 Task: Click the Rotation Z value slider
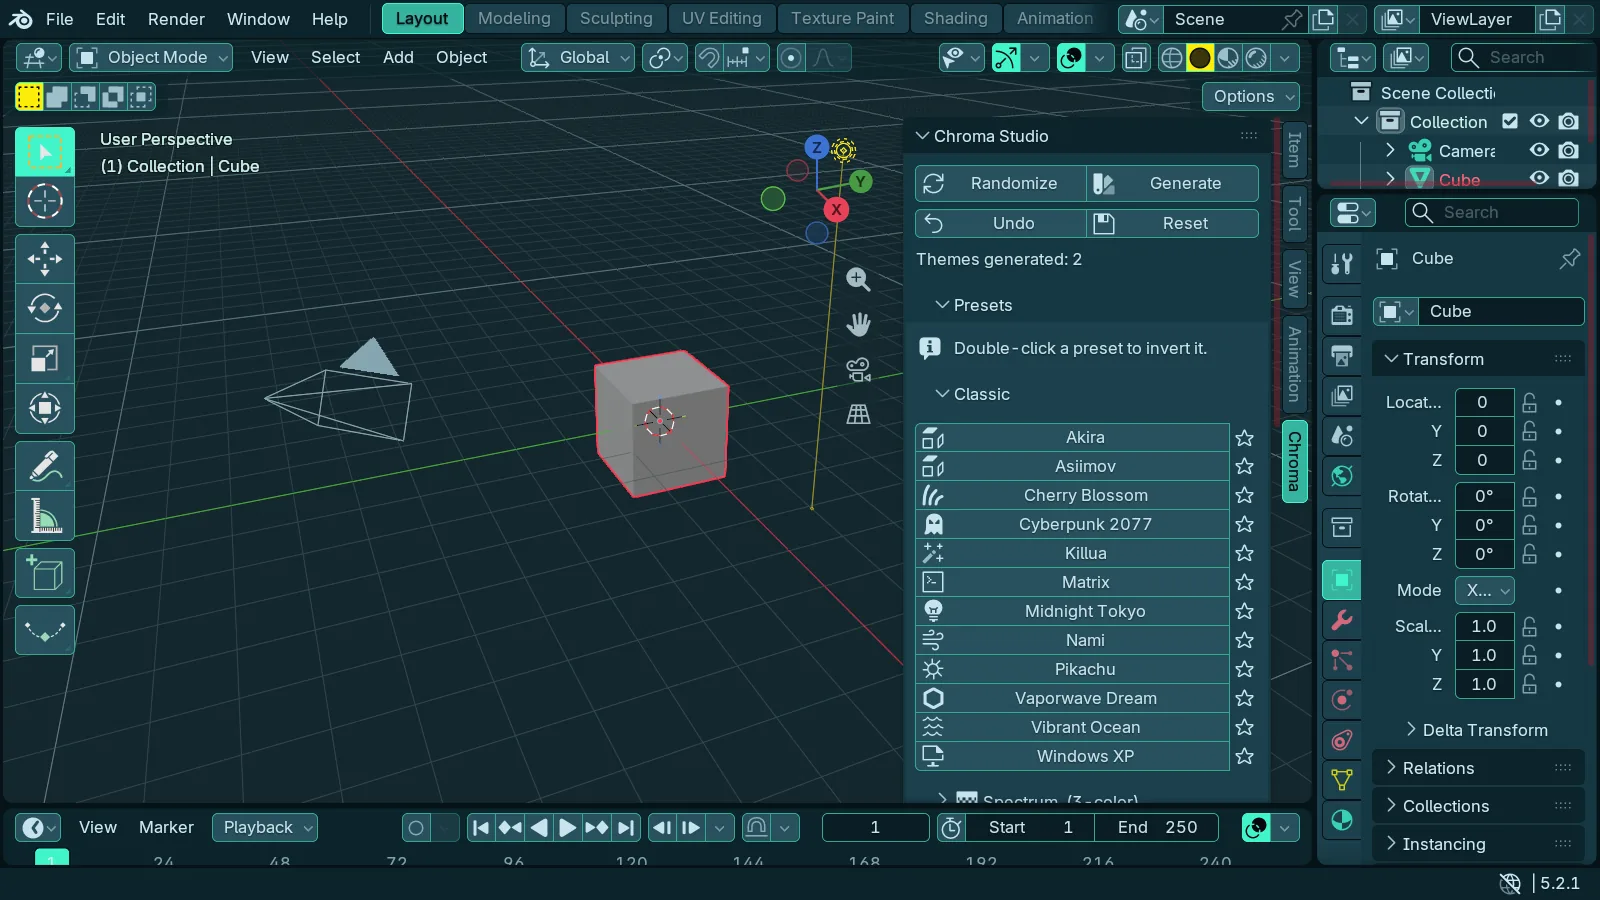1484,555
